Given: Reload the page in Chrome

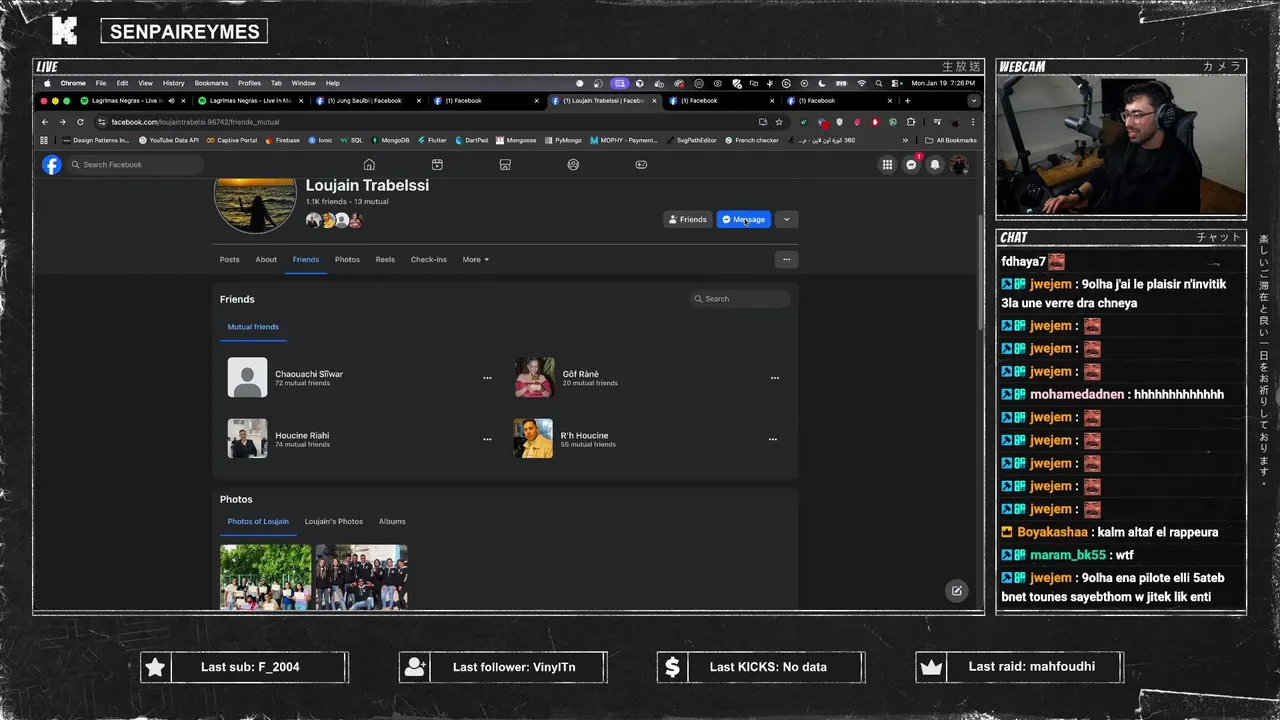Looking at the screenshot, I should [80, 122].
